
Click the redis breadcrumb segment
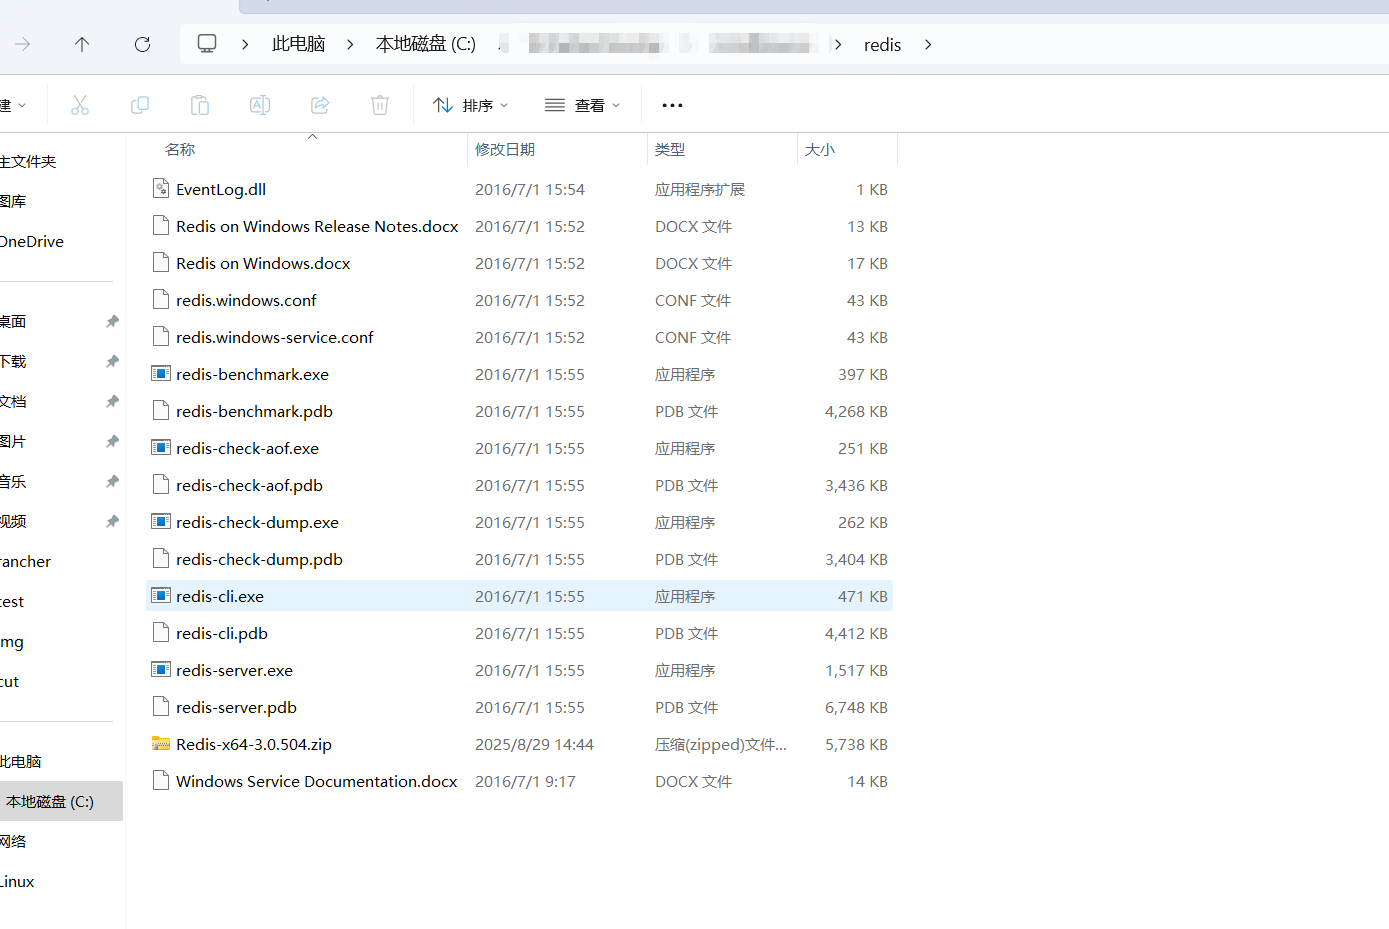coord(882,45)
